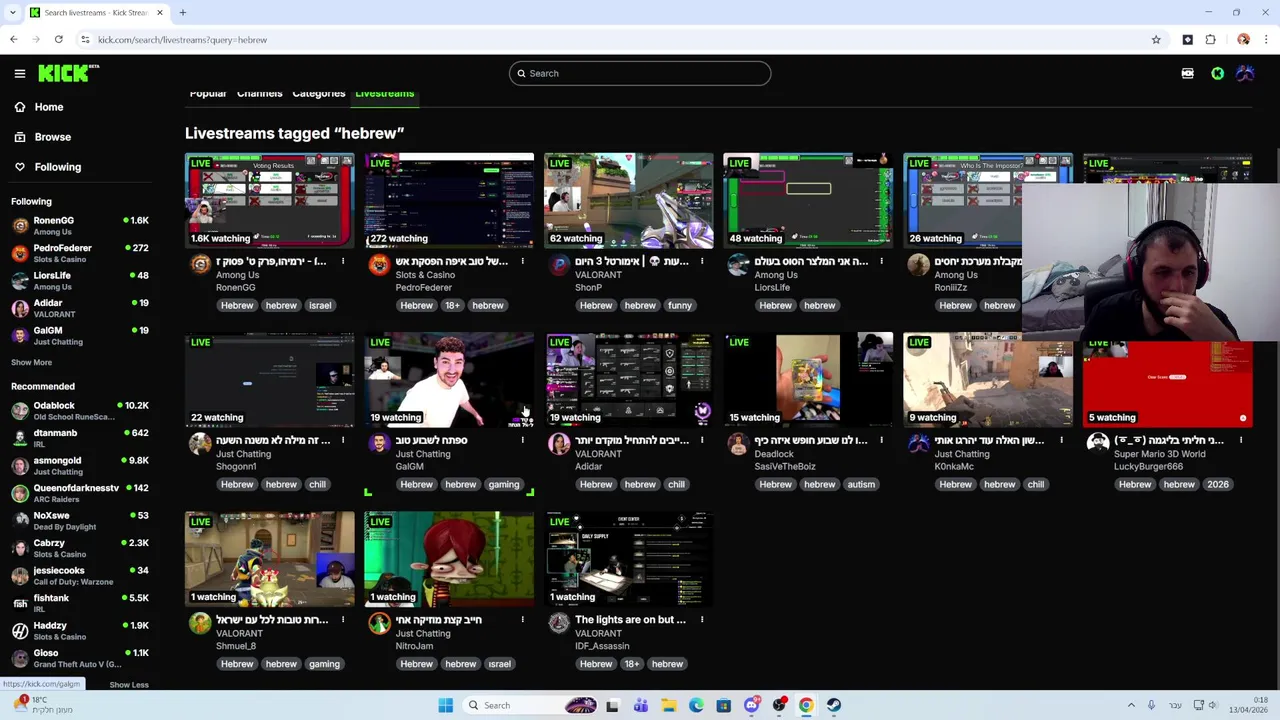Open the 272 watching stream thumbnail
Viewport: 1280px width, 720px height.
(x=449, y=200)
